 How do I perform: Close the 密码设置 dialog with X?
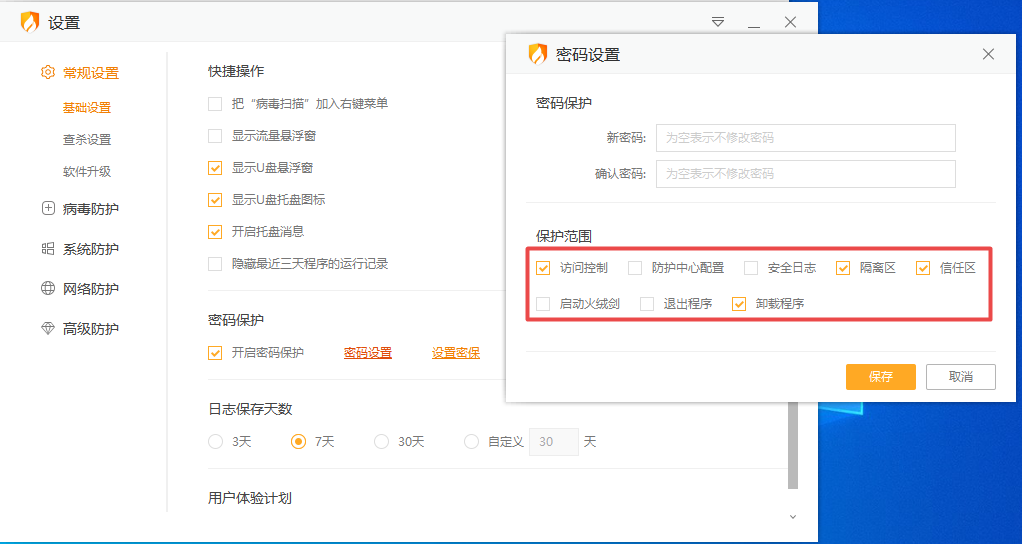988,55
